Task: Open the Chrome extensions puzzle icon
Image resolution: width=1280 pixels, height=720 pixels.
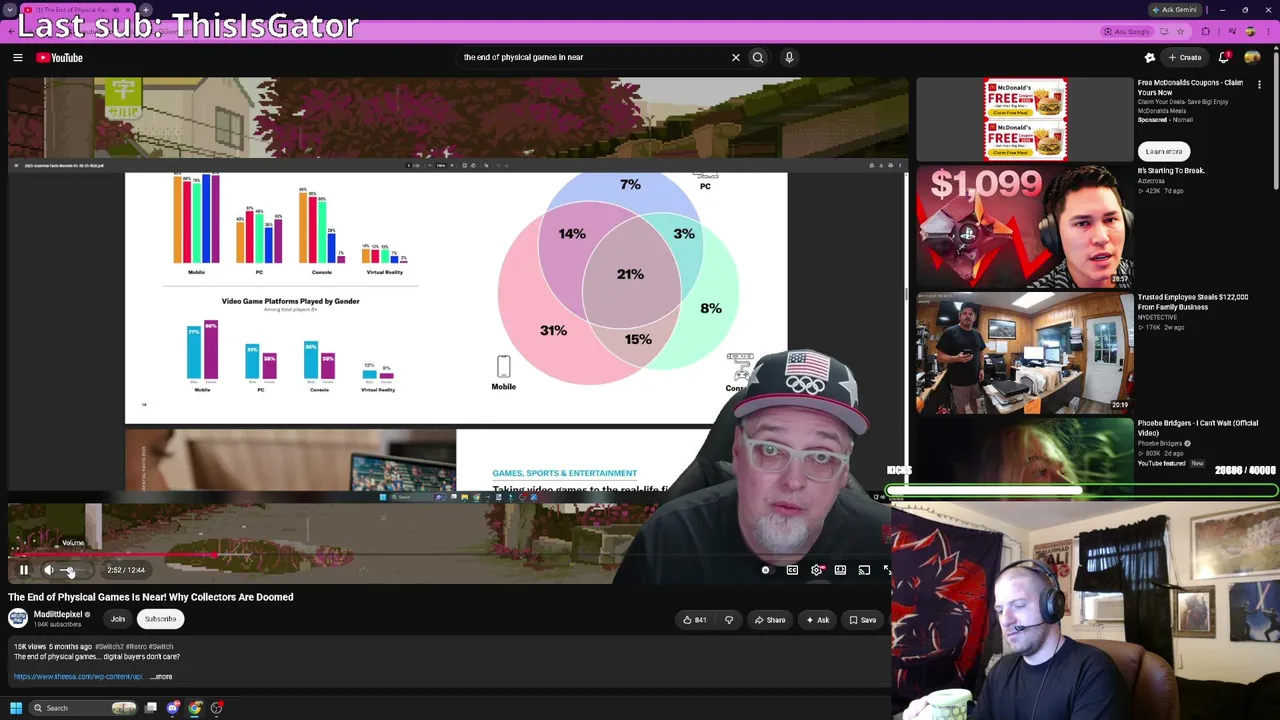Action: click(1206, 32)
